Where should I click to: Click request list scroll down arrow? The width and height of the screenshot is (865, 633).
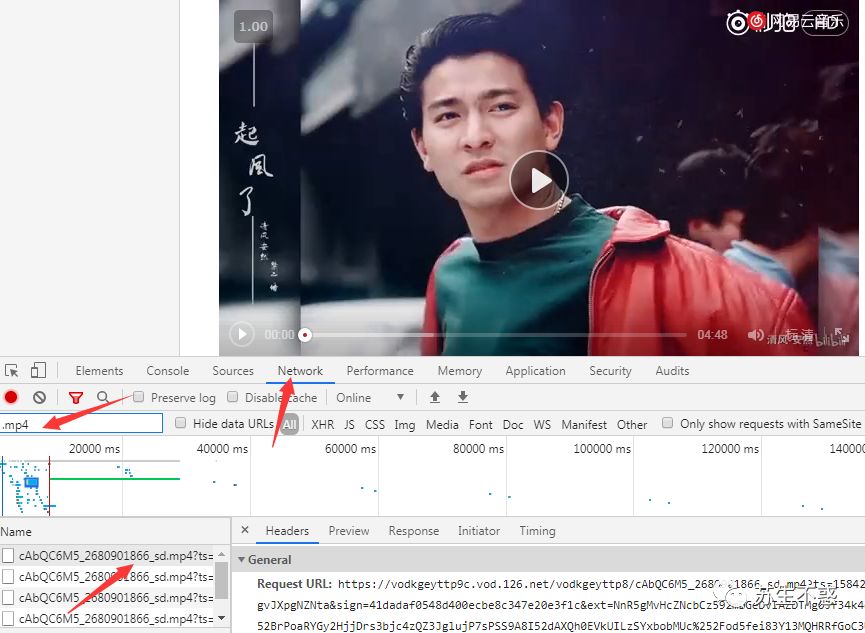(221, 618)
